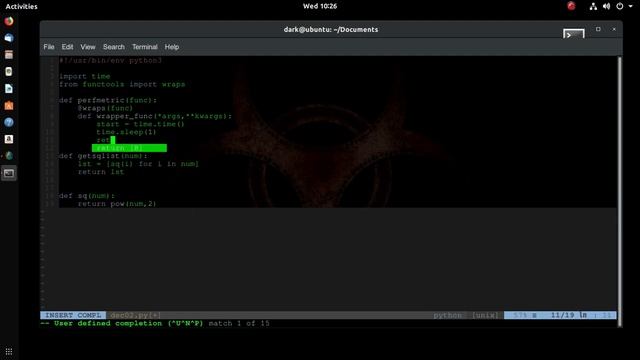640x360 pixels.
Task: Click the 'return pow(num,2)' line
Action: (x=117, y=204)
